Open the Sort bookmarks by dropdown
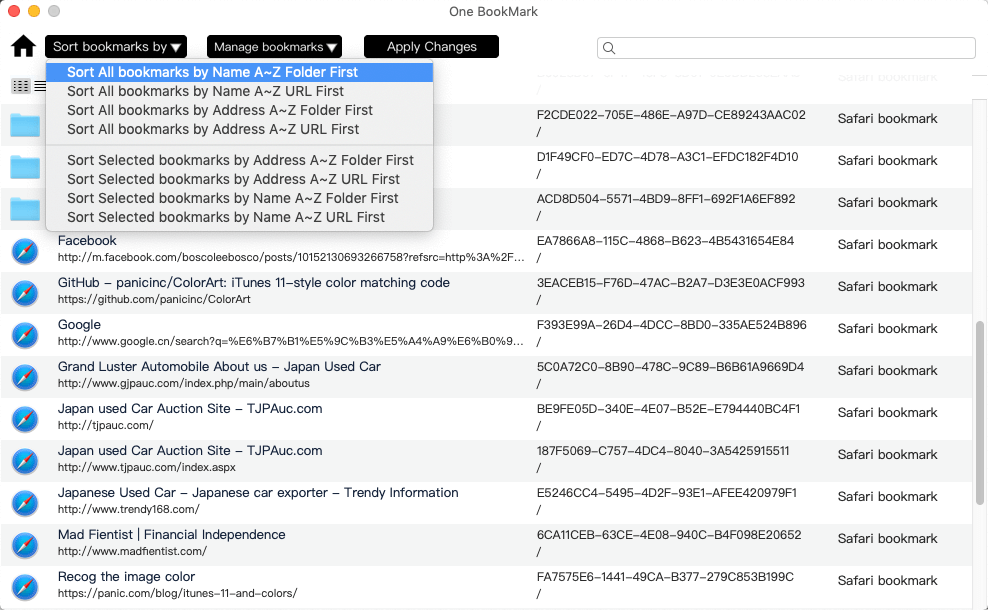 (x=115, y=46)
